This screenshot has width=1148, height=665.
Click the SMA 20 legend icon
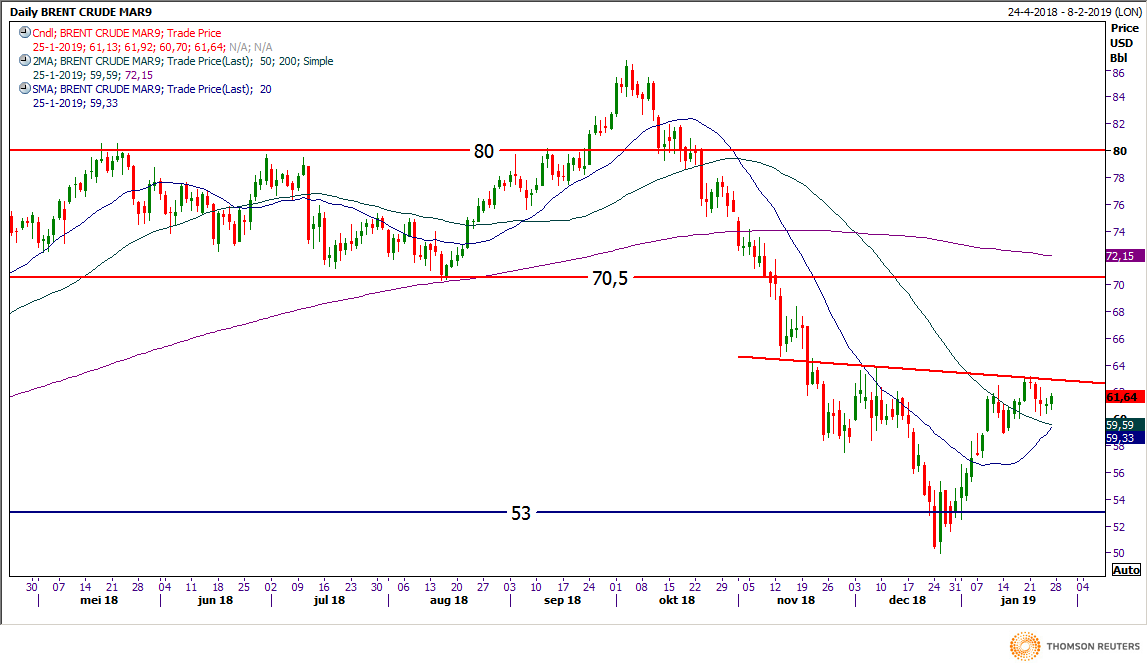click(x=25, y=89)
